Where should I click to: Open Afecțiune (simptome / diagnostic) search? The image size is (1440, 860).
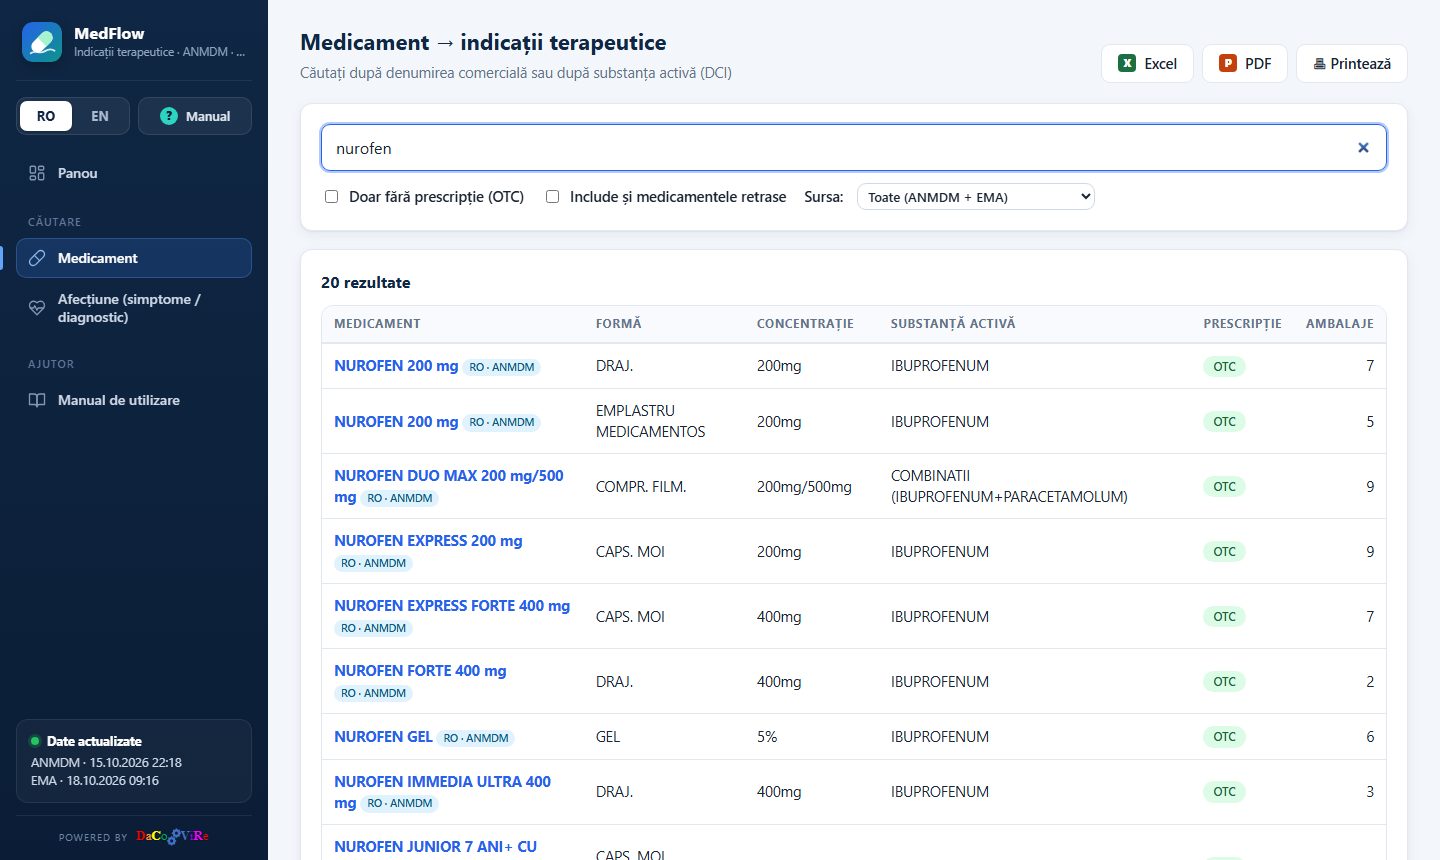click(134, 308)
